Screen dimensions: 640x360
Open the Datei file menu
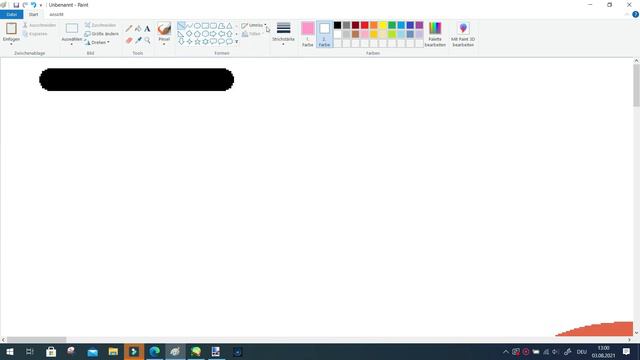pos(11,14)
